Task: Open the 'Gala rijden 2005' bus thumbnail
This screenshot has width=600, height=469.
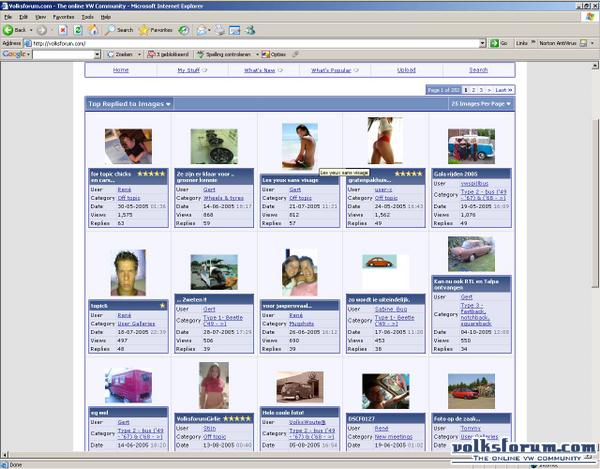Action: point(471,146)
